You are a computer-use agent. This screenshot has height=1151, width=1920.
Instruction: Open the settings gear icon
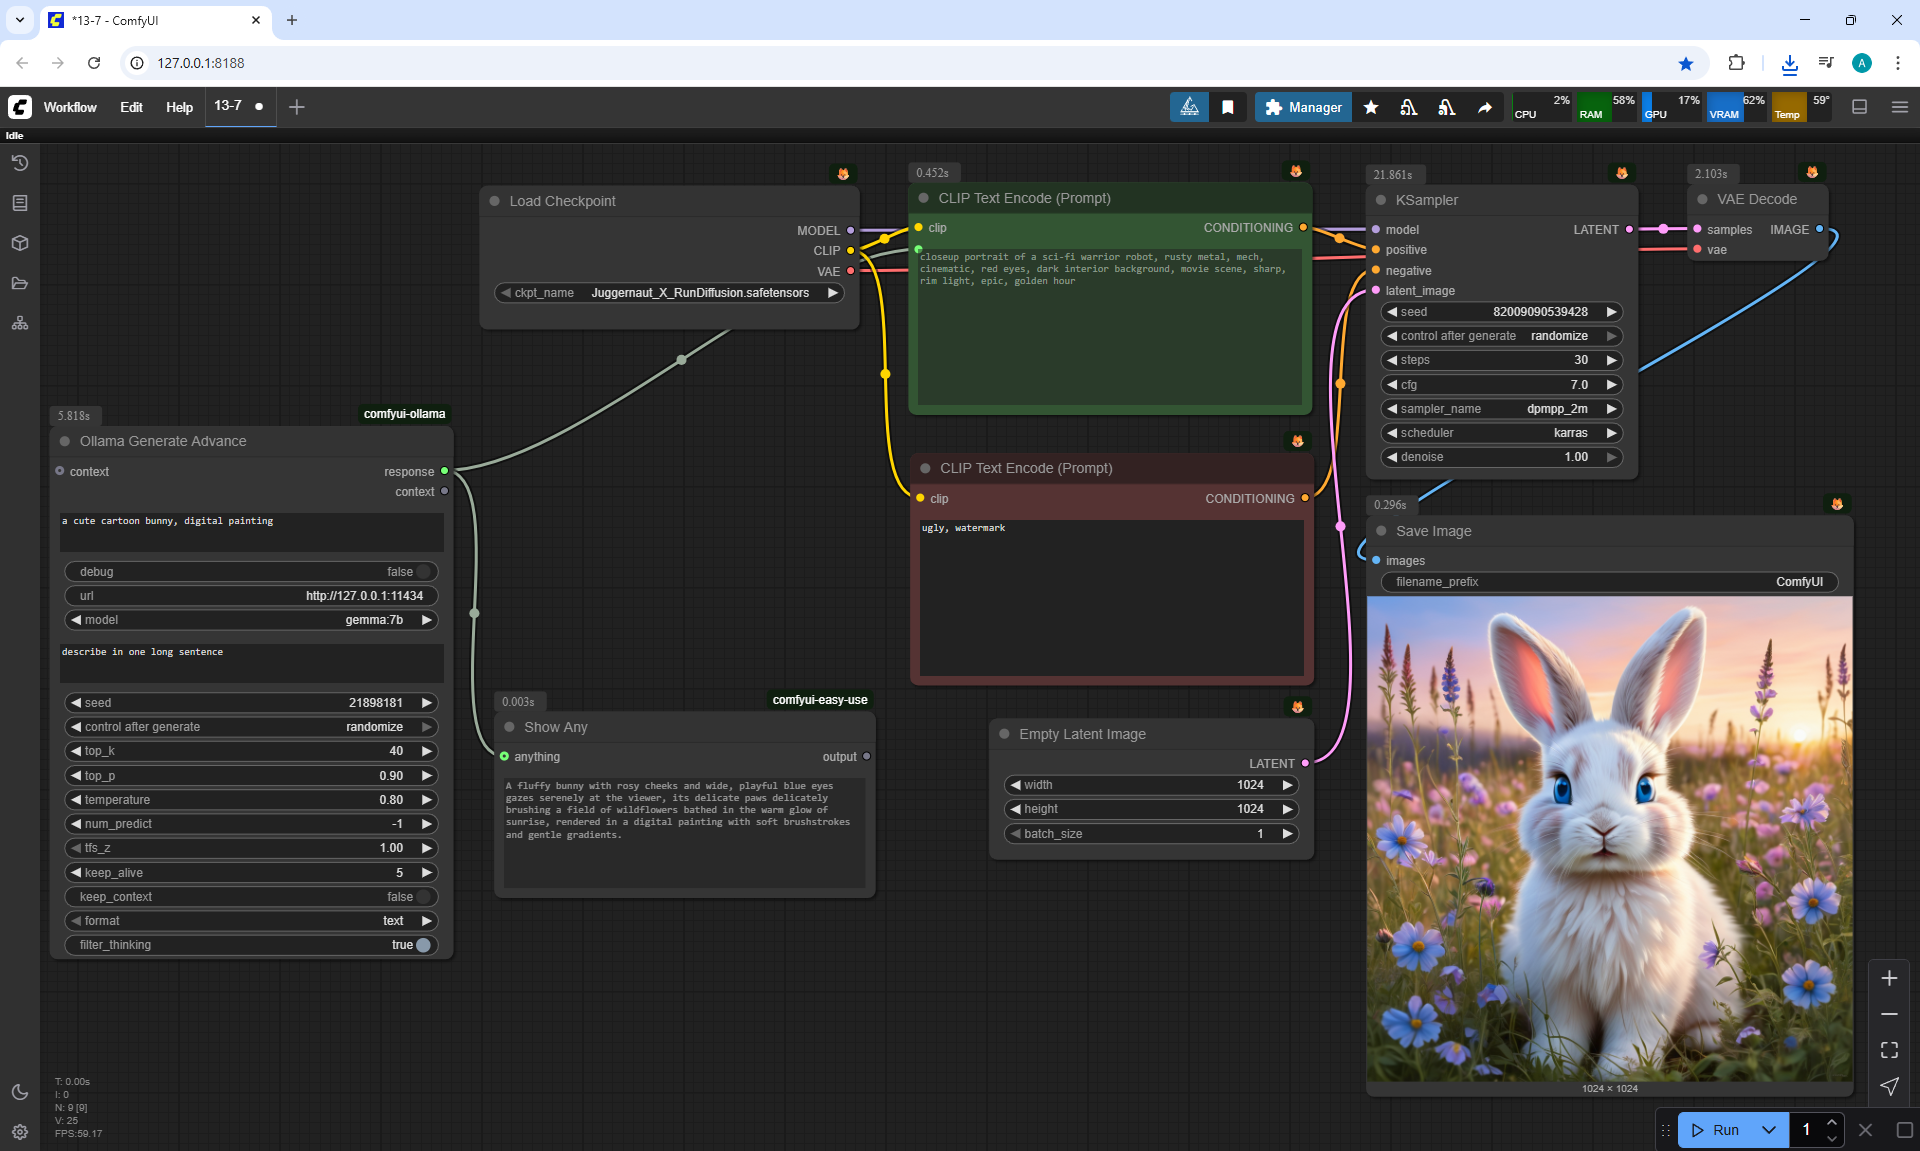point(20,1132)
